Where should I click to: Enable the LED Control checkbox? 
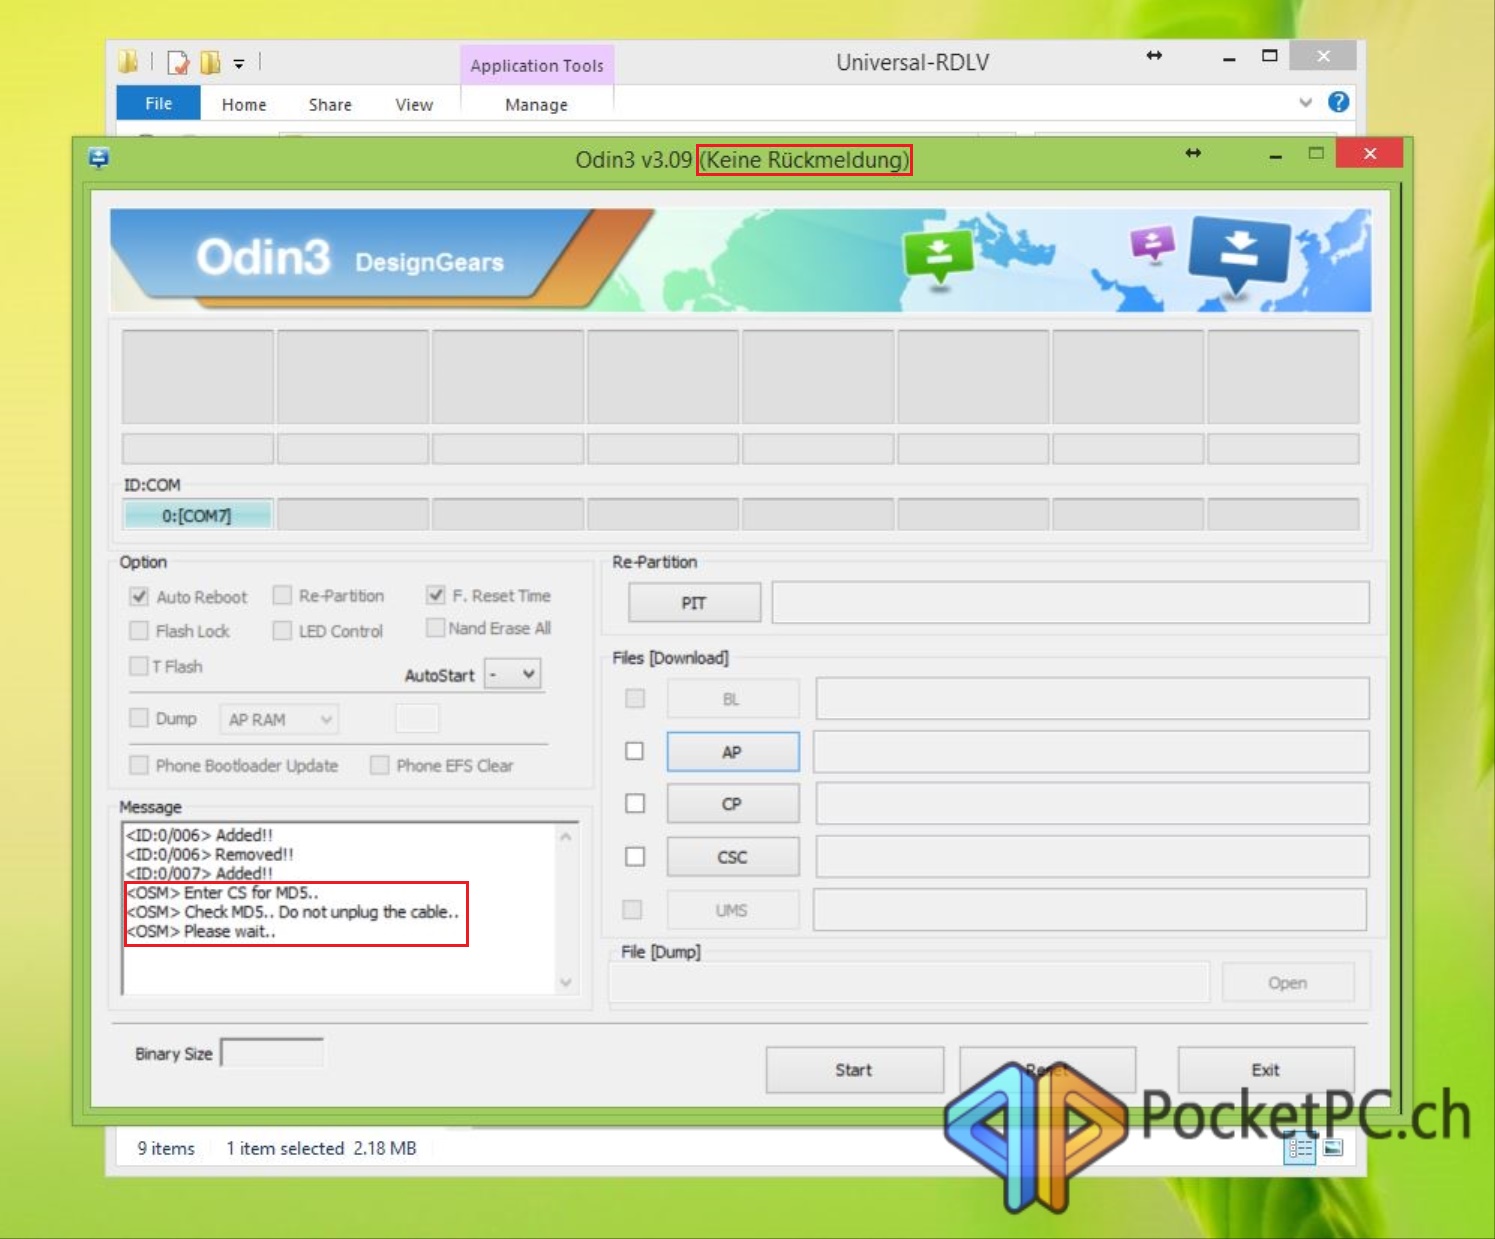[282, 630]
